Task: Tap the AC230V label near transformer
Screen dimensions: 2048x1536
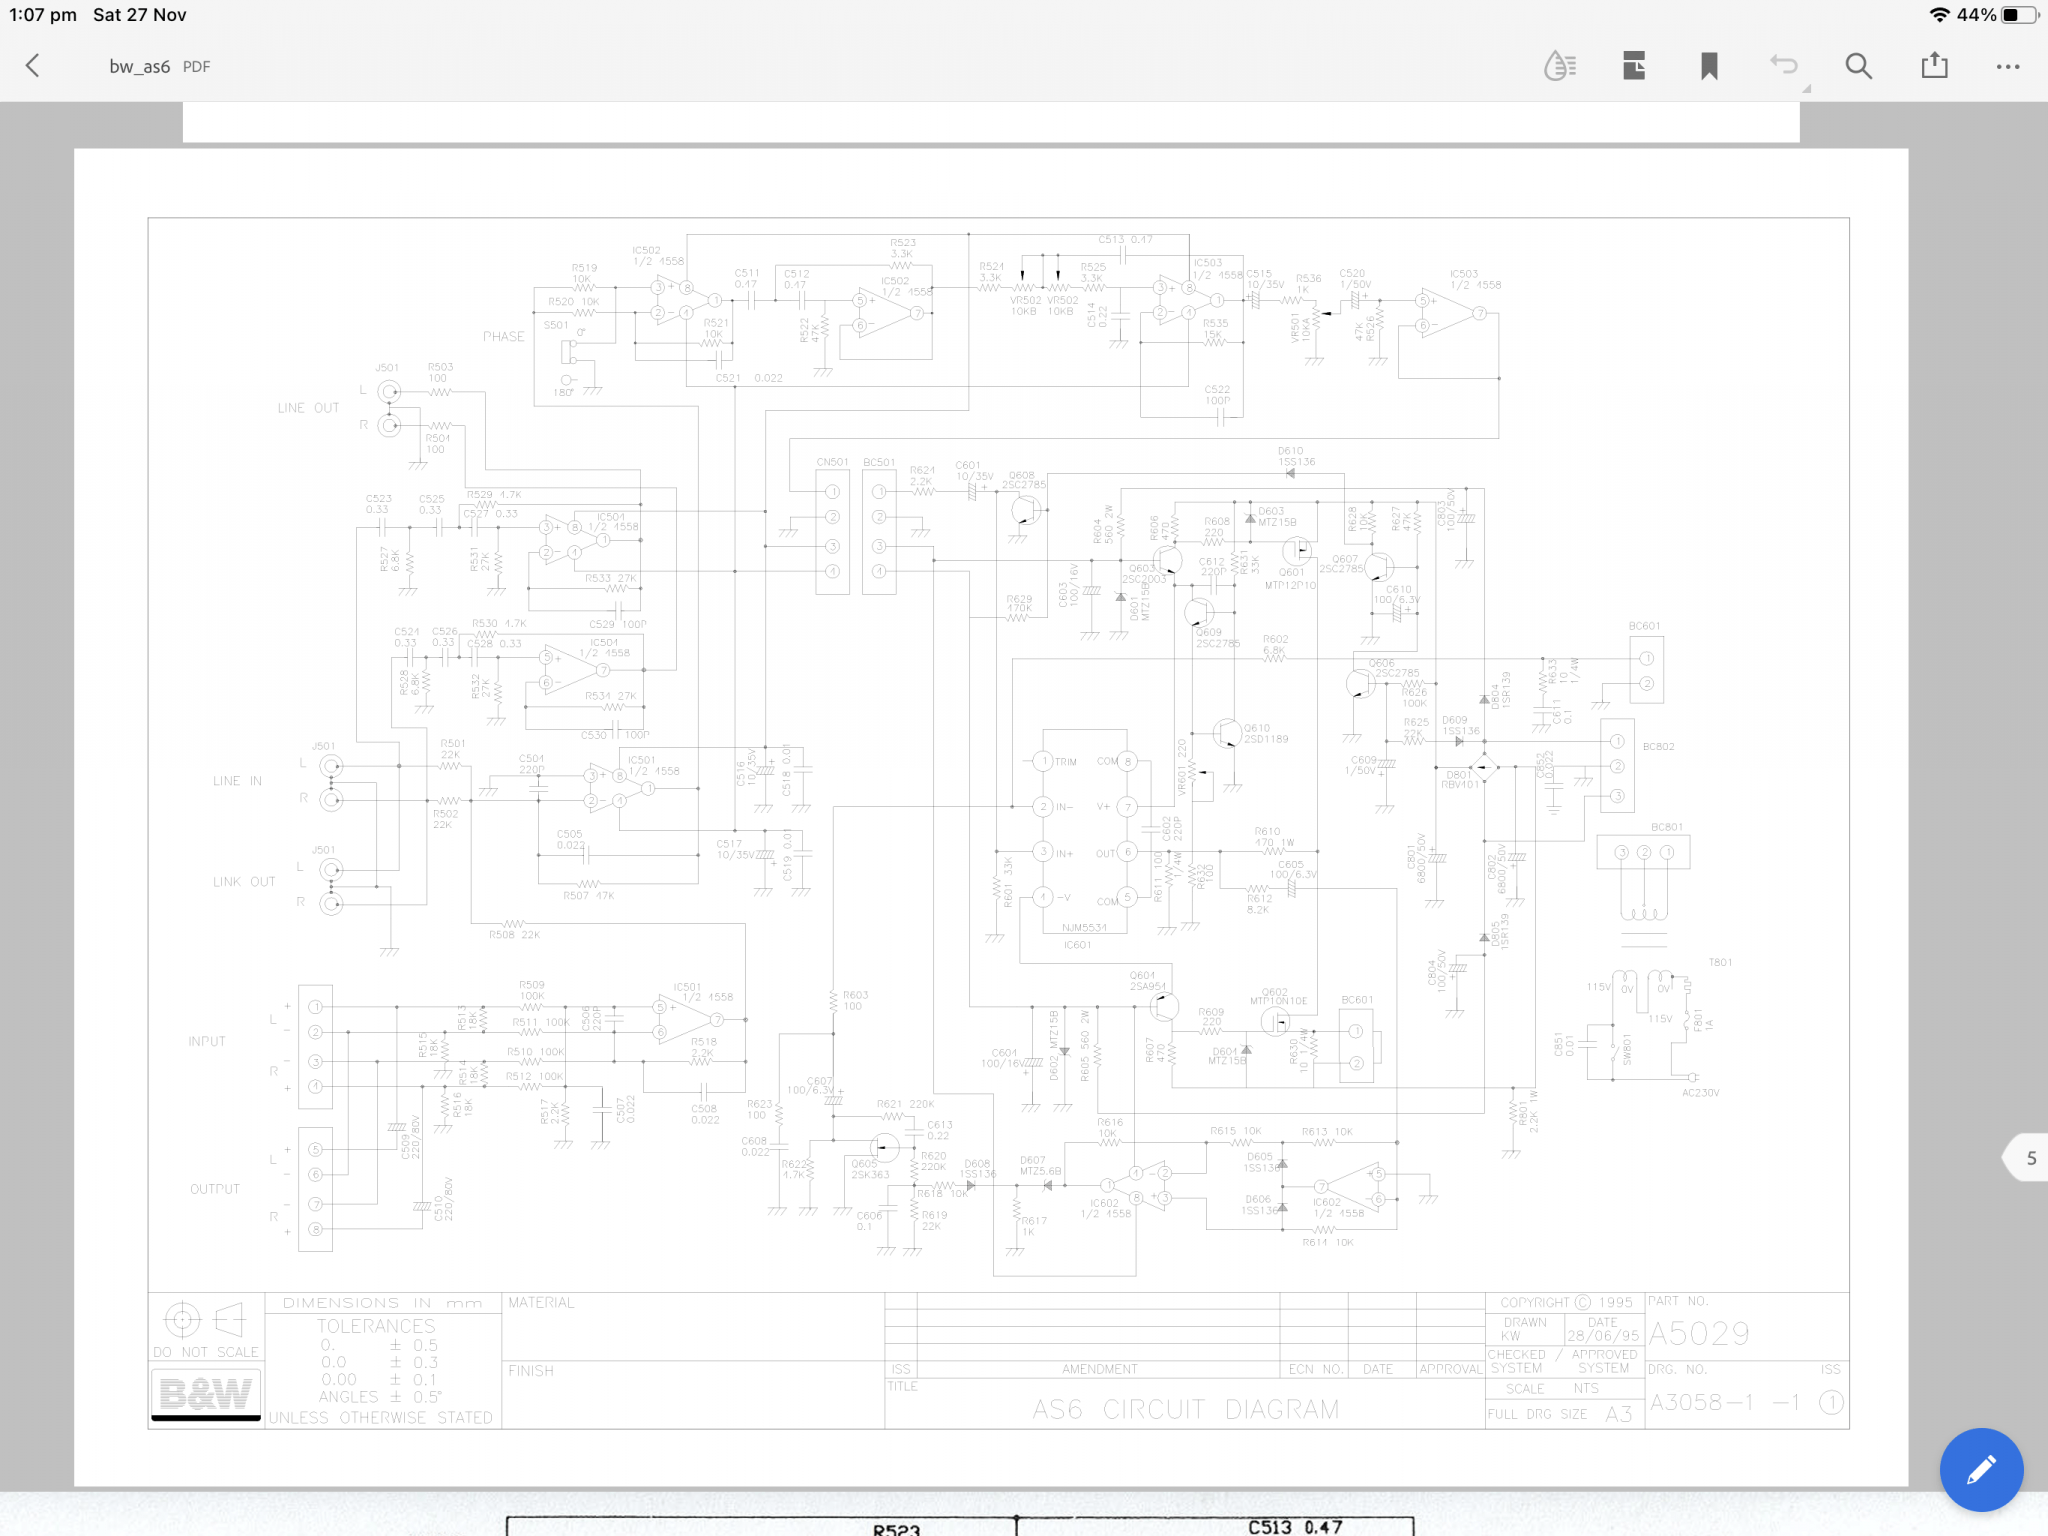Action: point(1700,1093)
